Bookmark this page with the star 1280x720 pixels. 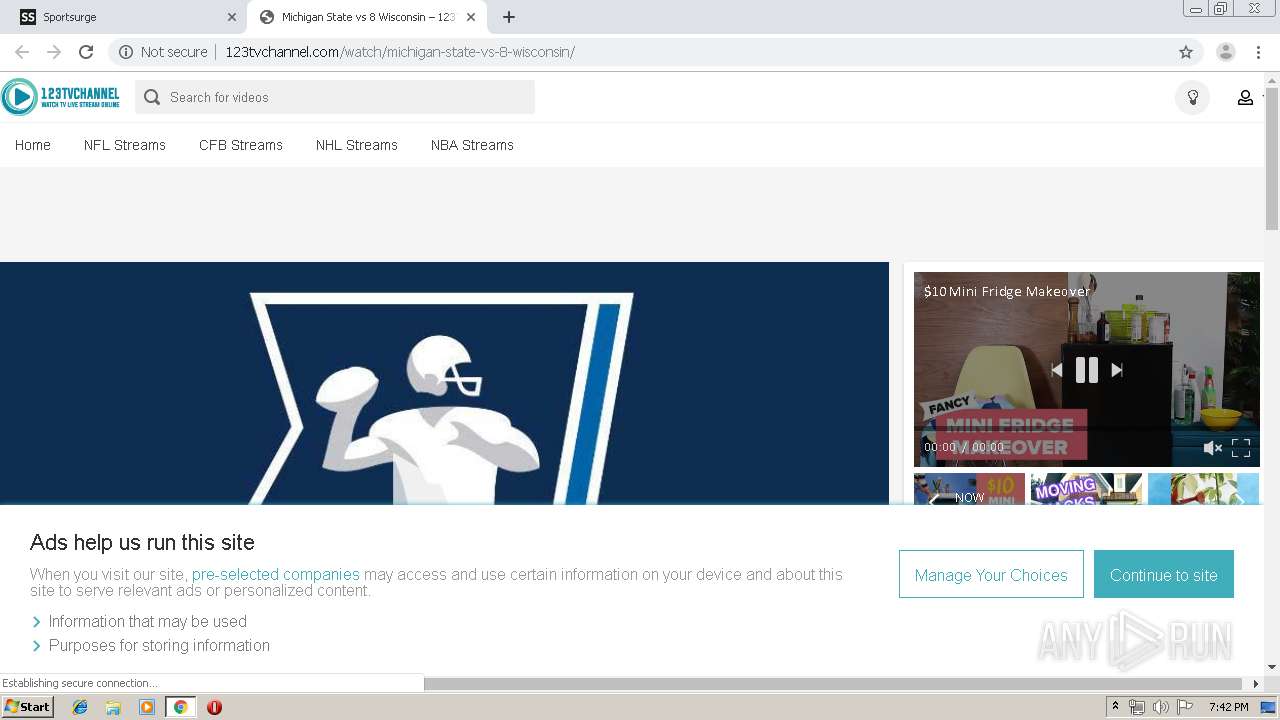(1186, 52)
